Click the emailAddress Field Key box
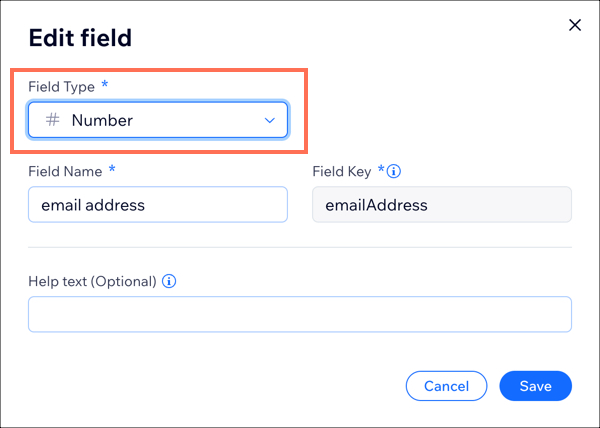600x428 pixels. (442, 205)
